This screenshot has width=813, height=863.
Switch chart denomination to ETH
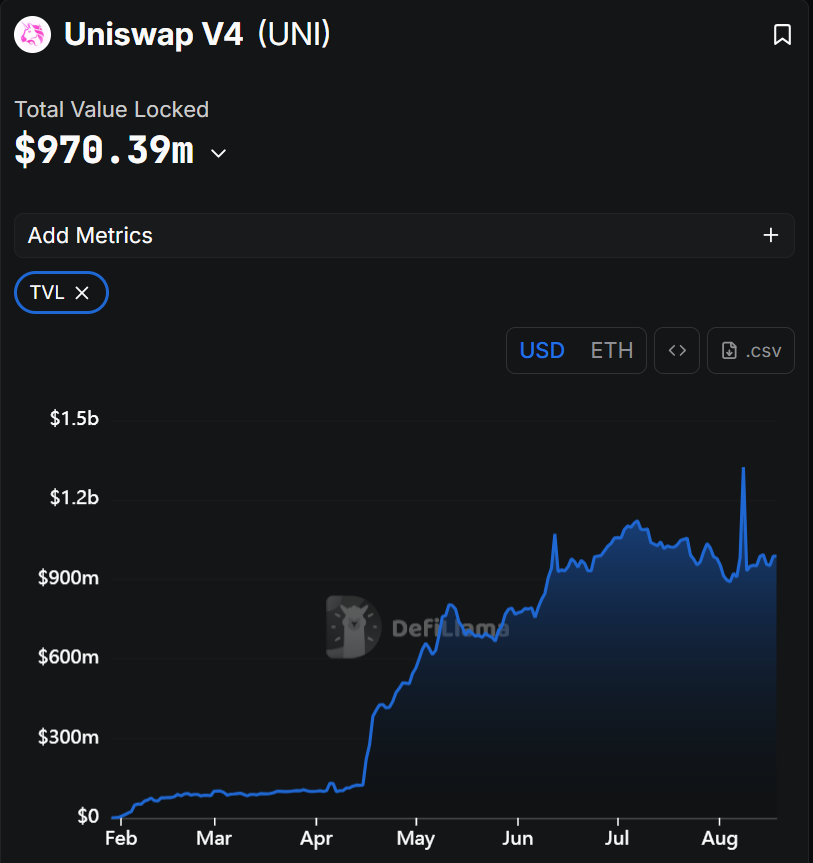(612, 350)
